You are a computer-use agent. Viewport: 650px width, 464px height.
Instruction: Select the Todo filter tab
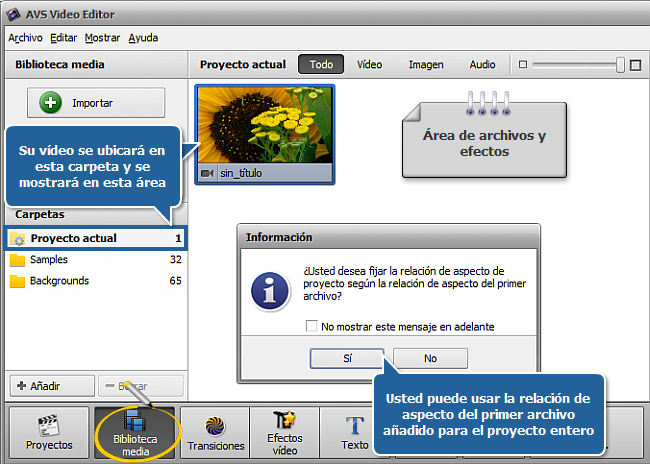(321, 64)
